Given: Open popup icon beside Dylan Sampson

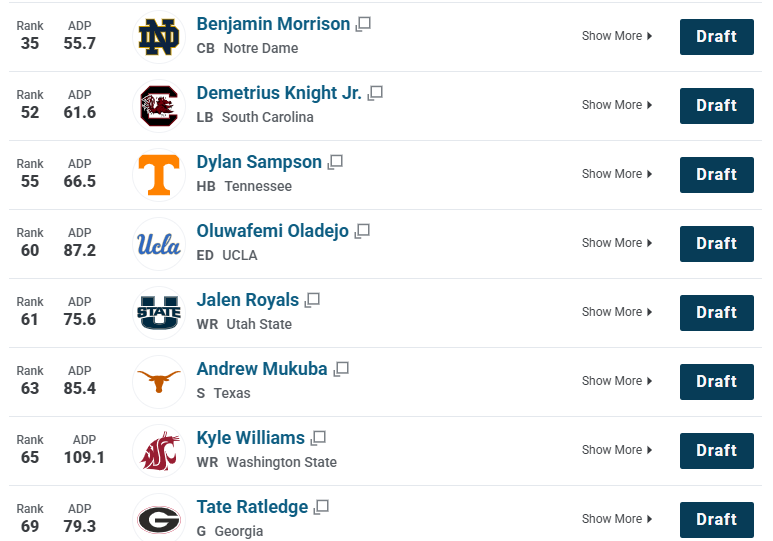Looking at the screenshot, I should (335, 162).
